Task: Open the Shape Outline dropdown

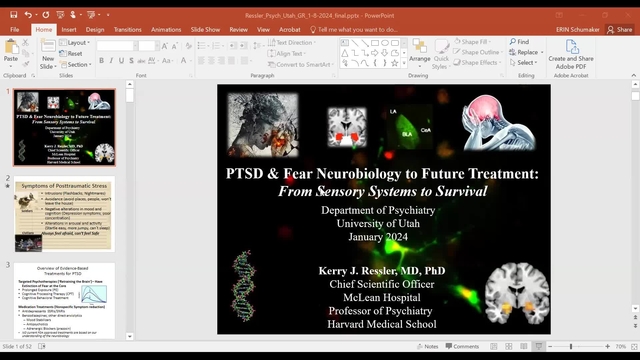Action: coord(478,52)
